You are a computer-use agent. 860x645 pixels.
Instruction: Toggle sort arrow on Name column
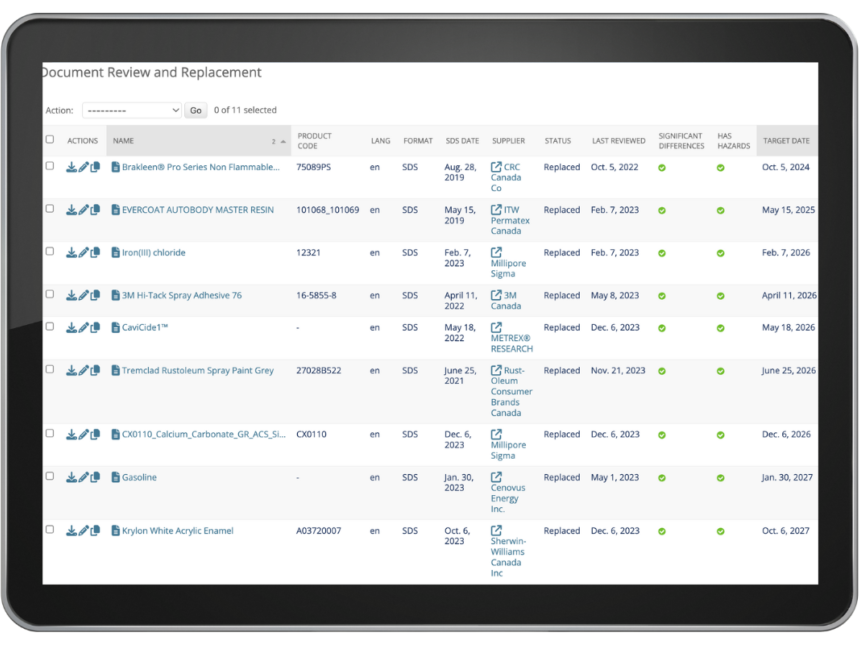pos(283,142)
